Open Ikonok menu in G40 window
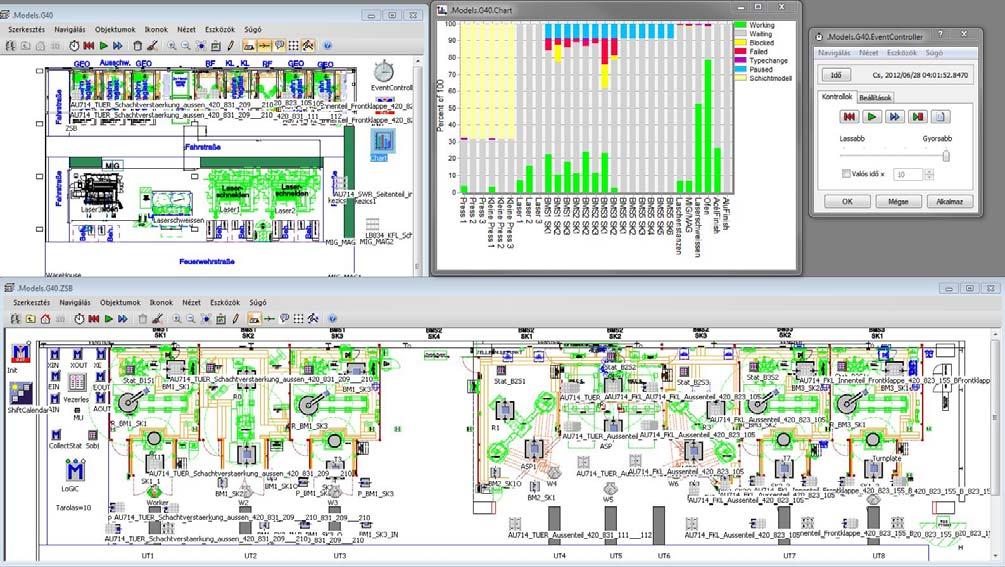1005x567 pixels. (156, 29)
